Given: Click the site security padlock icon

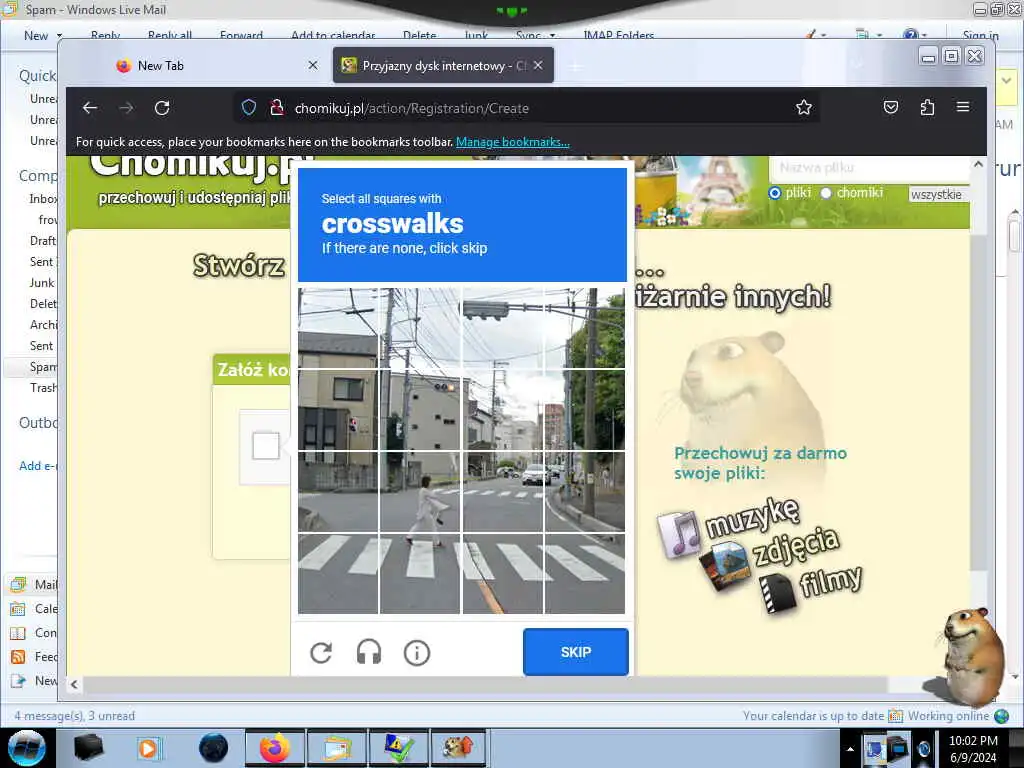Looking at the screenshot, I should click(x=276, y=108).
